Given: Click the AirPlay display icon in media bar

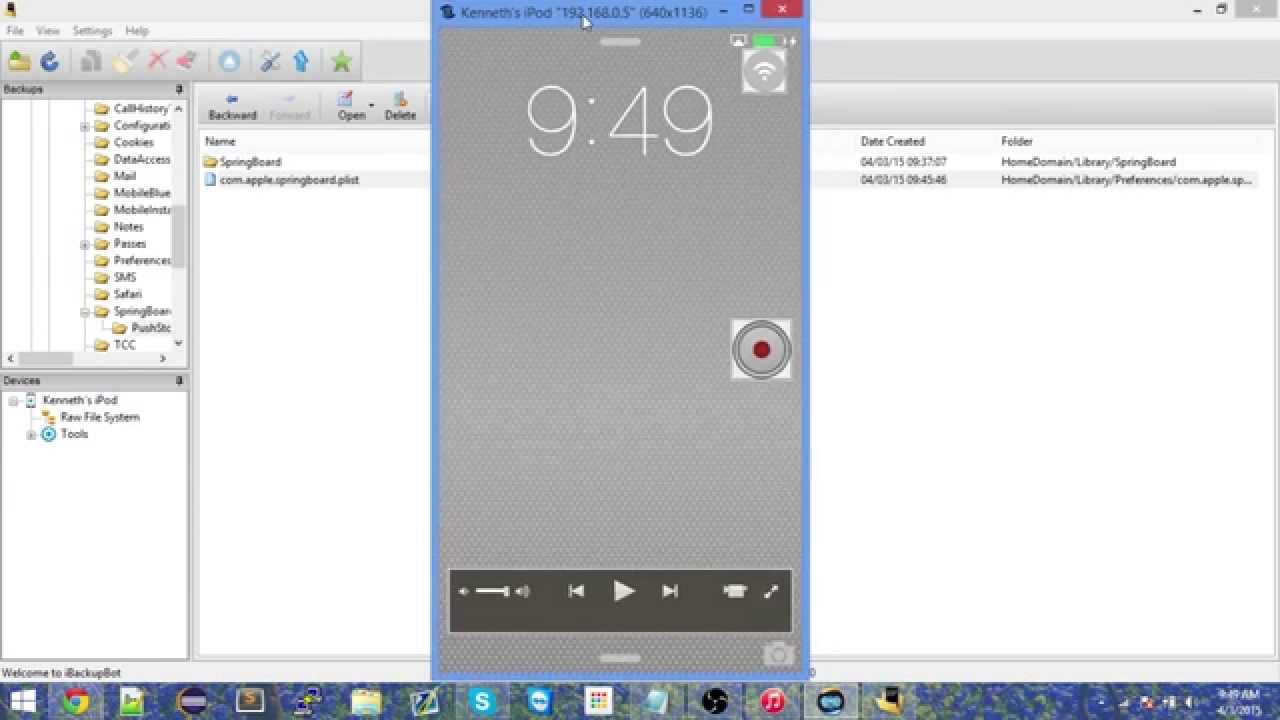Looking at the screenshot, I should (735, 592).
